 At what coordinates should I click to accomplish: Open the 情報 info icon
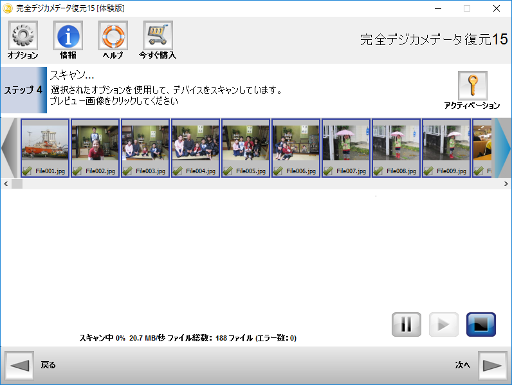tap(68, 36)
